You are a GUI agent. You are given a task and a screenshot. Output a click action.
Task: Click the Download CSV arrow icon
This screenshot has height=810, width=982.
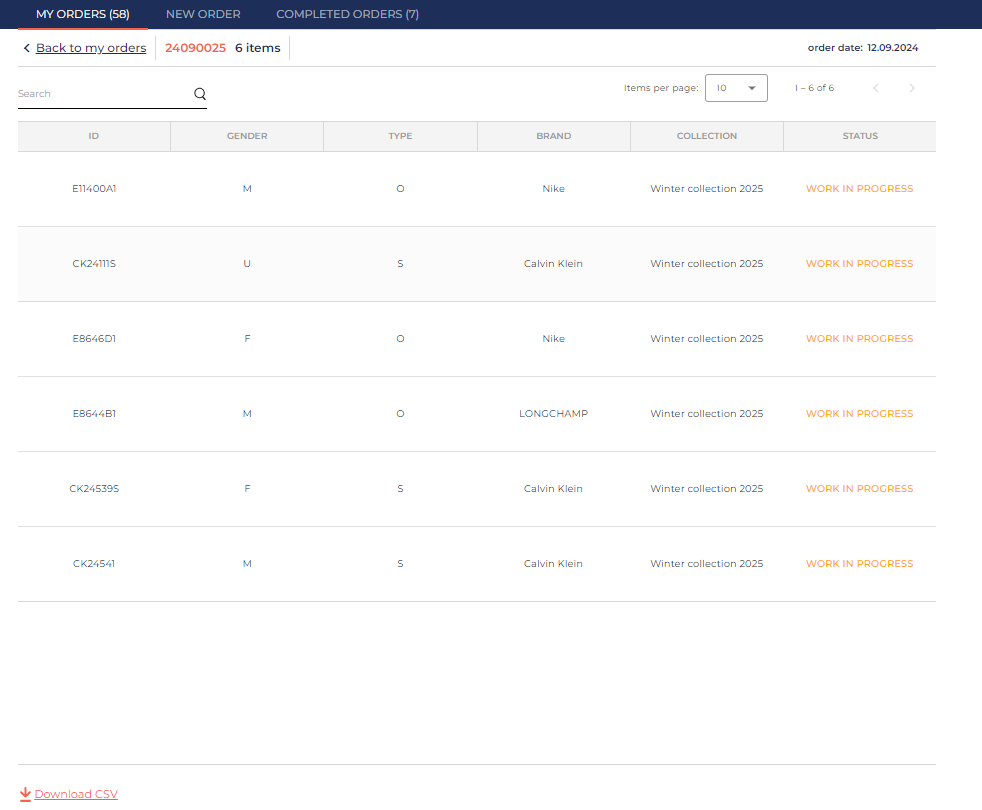[x=25, y=794]
